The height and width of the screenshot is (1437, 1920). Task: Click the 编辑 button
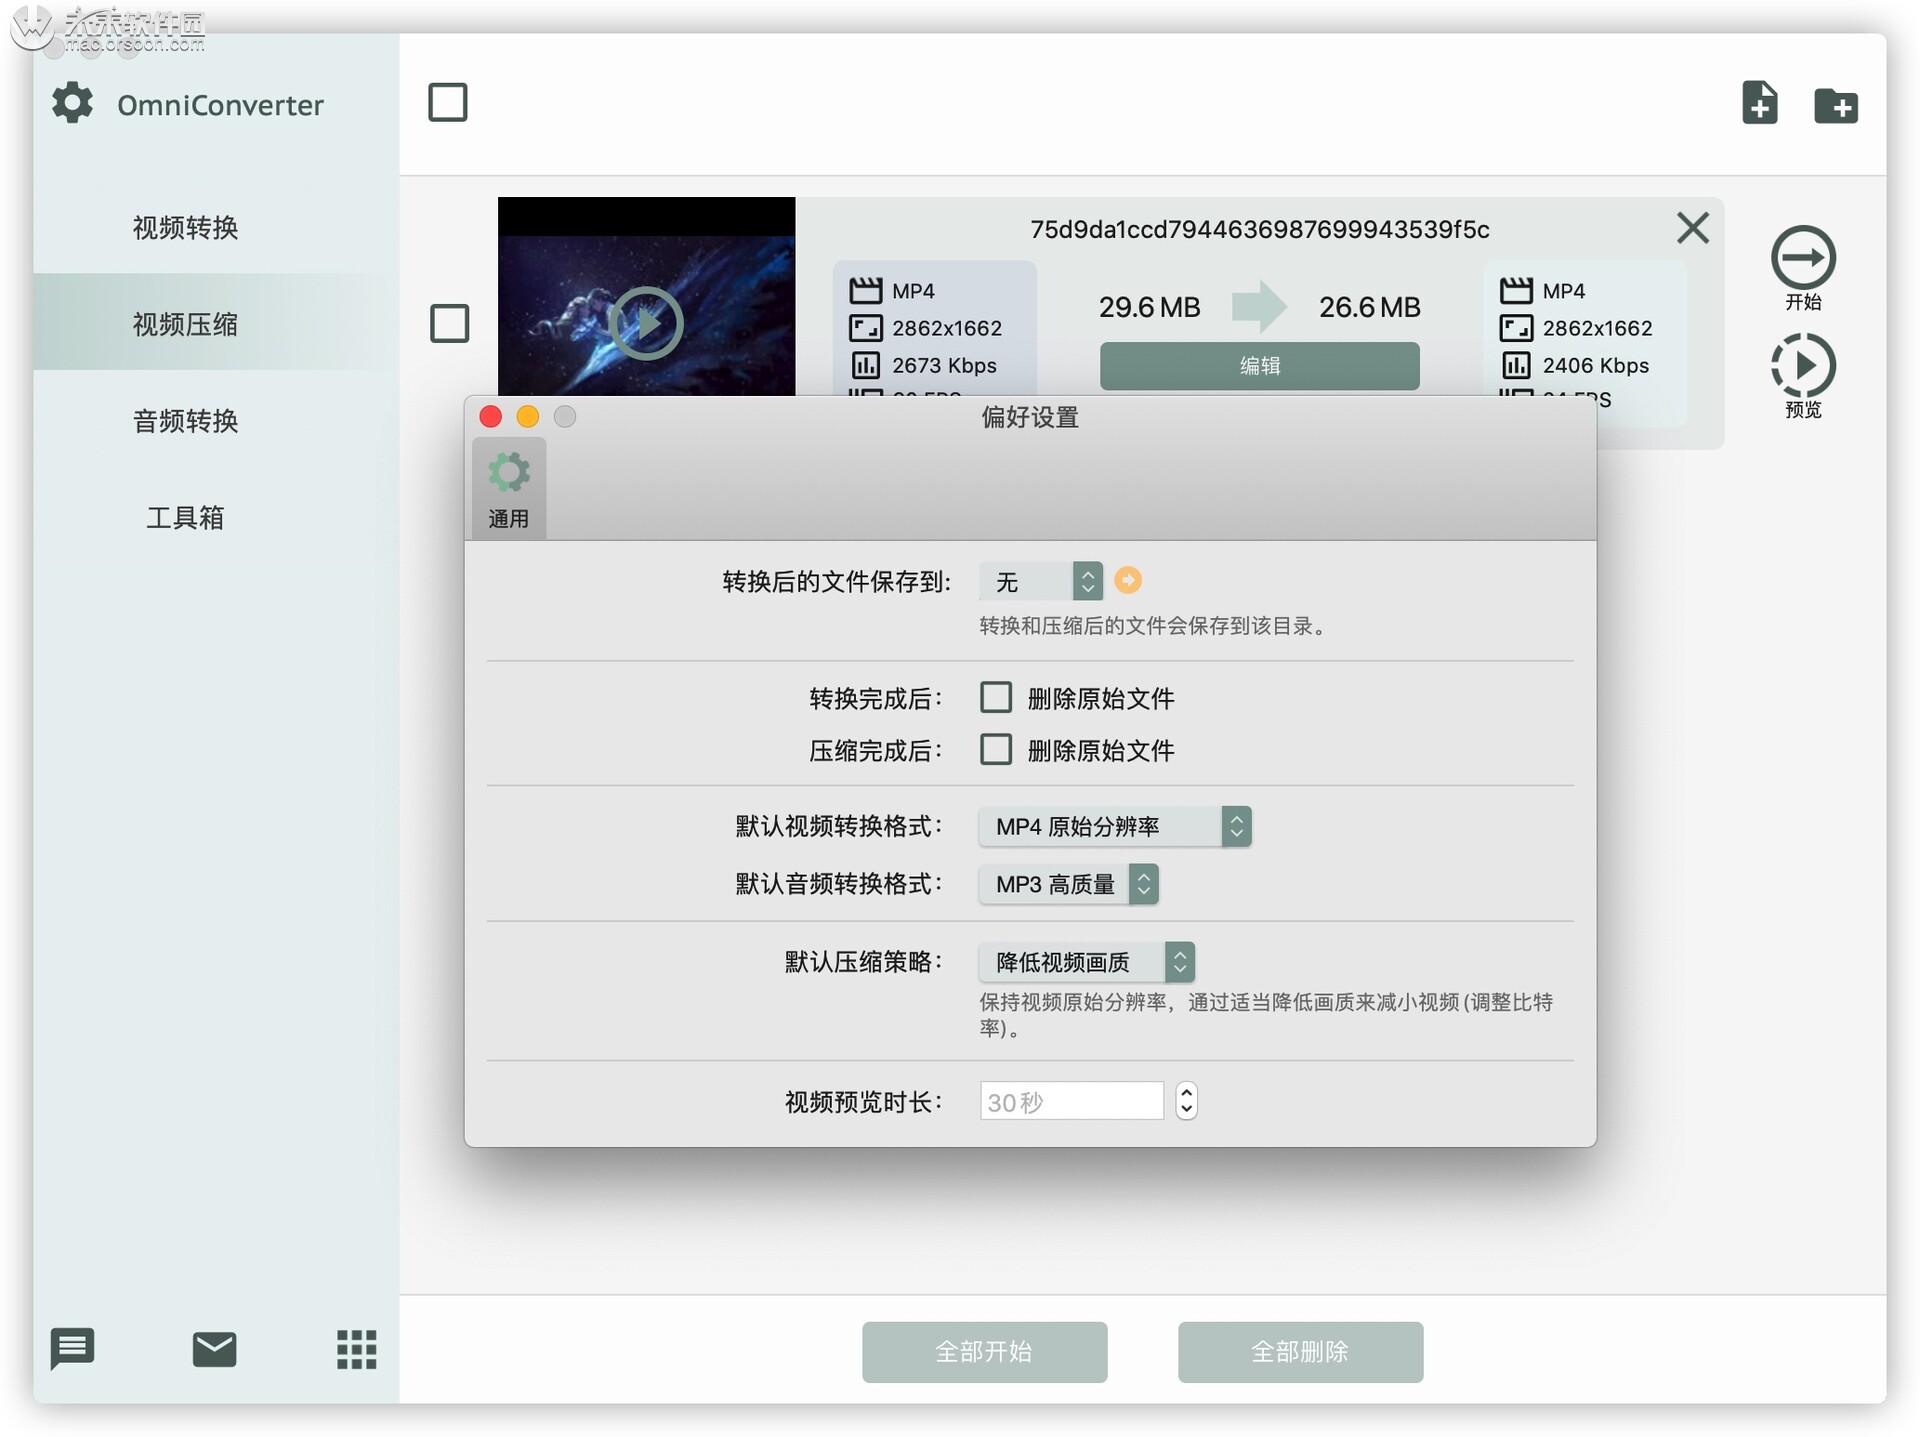click(x=1258, y=366)
